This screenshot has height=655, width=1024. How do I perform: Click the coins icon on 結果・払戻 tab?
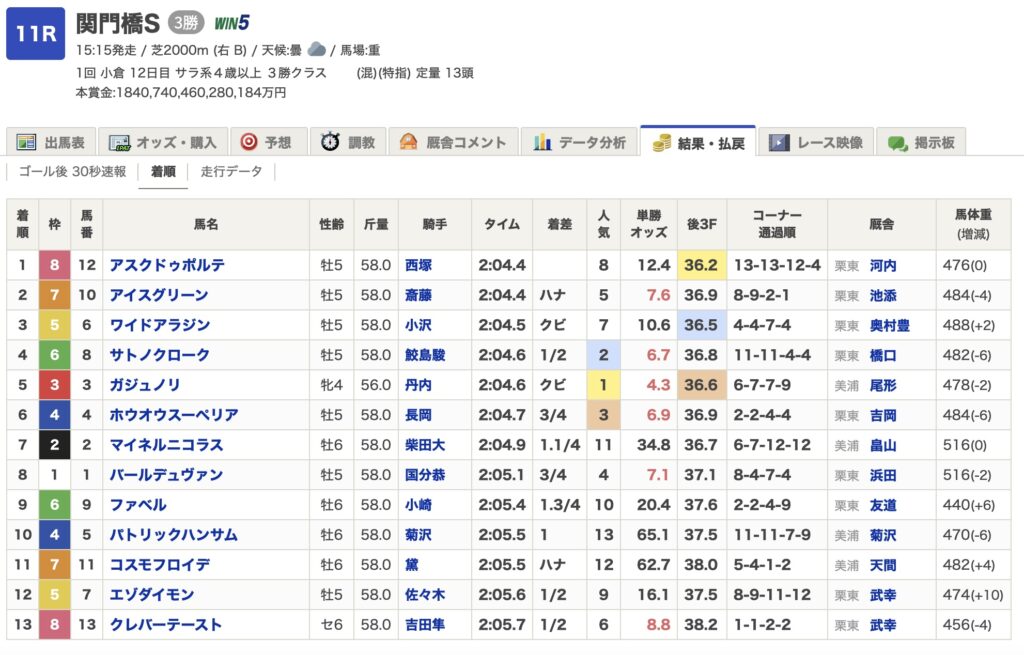click(661, 142)
